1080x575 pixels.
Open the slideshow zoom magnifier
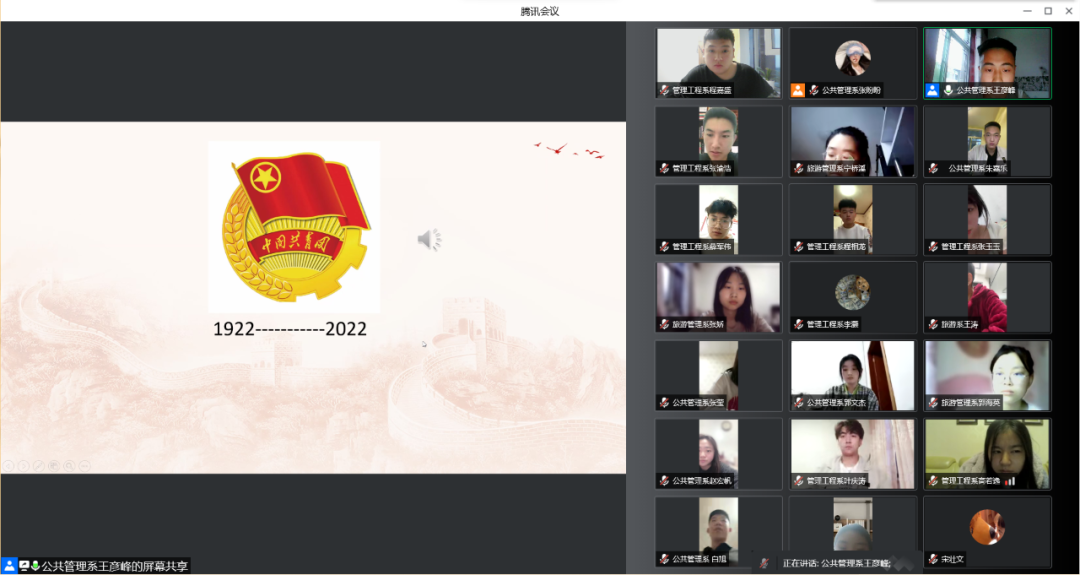pos(69,466)
